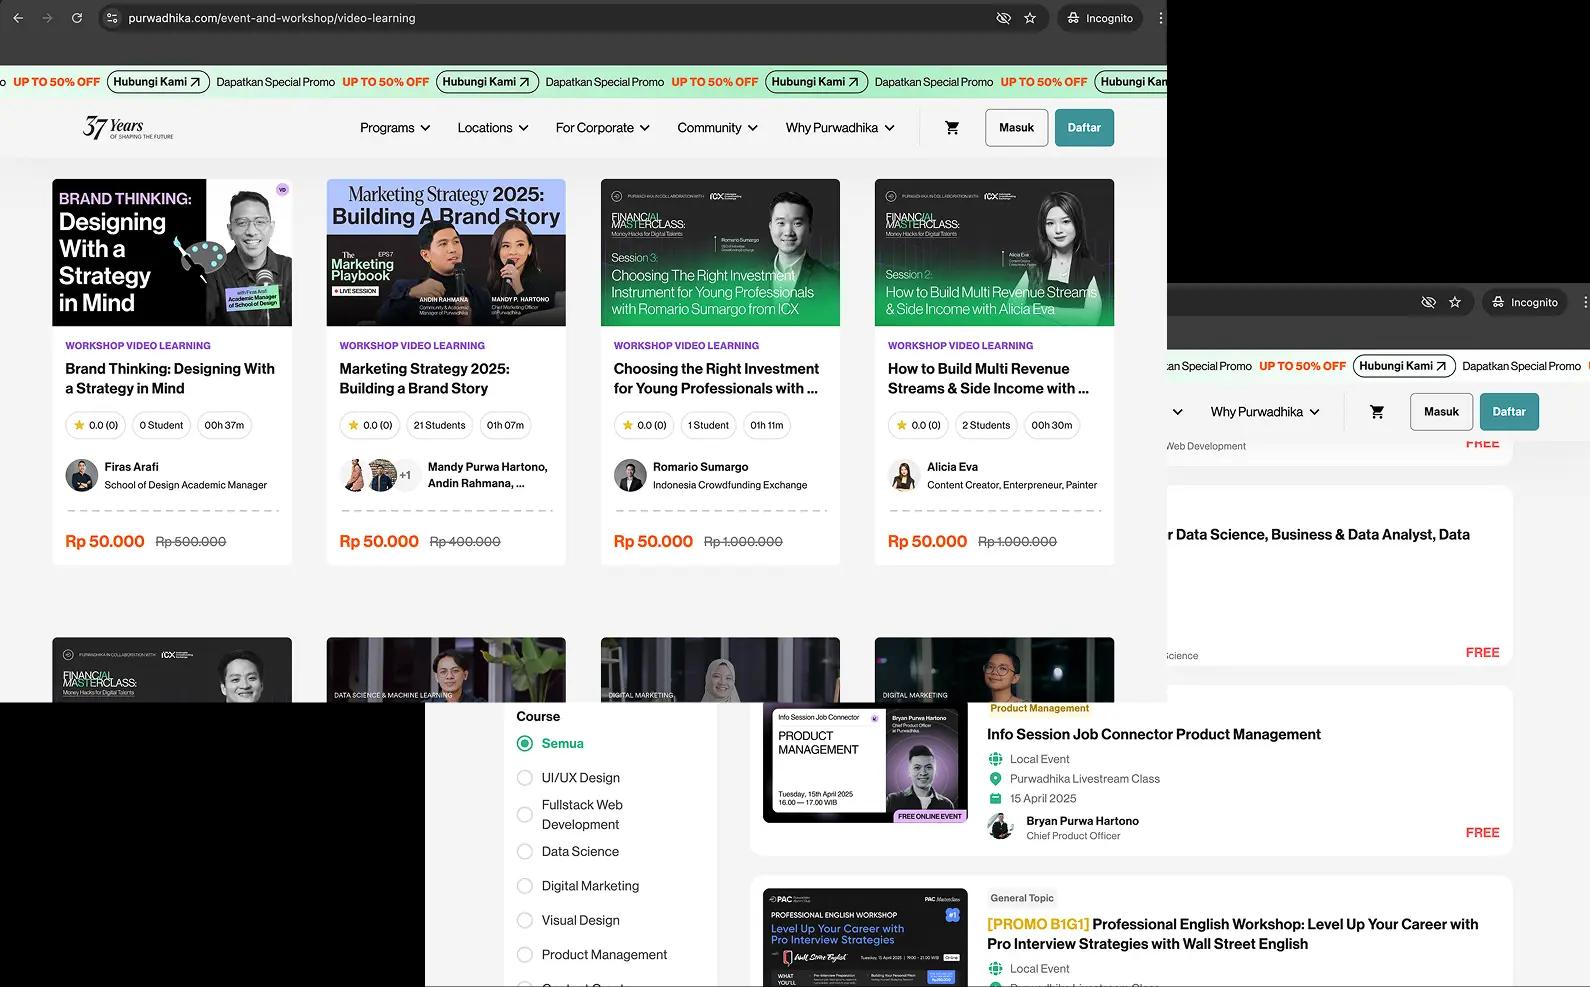The width and height of the screenshot is (1590, 987).
Task: Click Romario Sumargo instructor avatar
Action: click(630, 475)
